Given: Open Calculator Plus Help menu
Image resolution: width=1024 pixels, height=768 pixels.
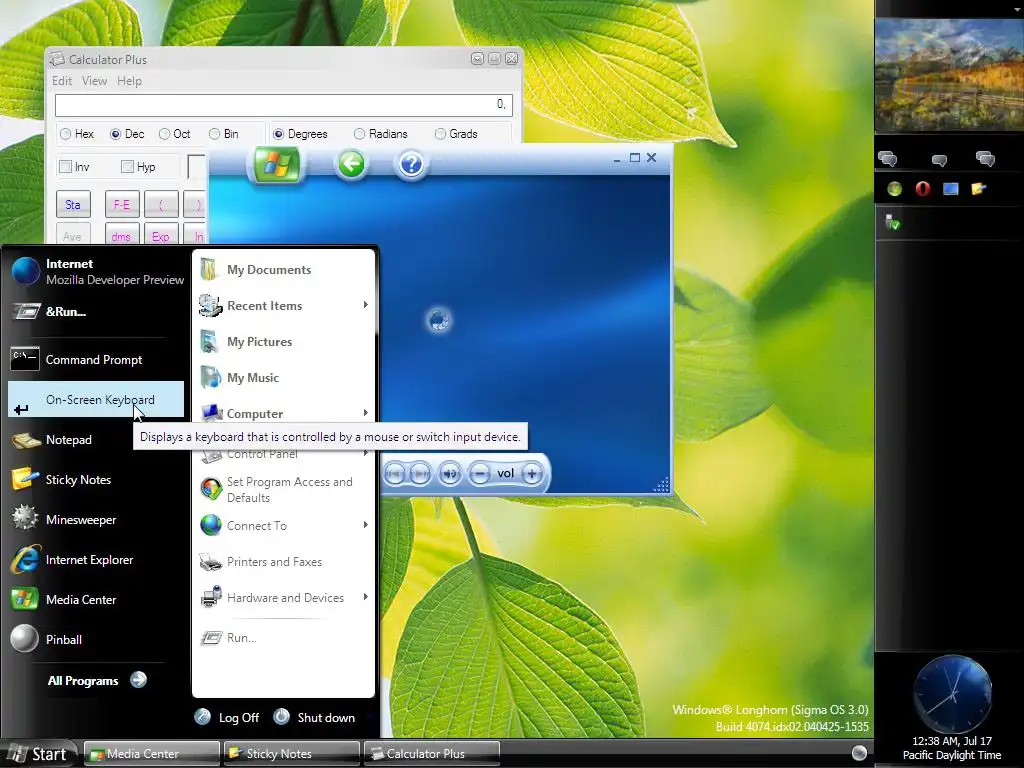Looking at the screenshot, I should [129, 81].
